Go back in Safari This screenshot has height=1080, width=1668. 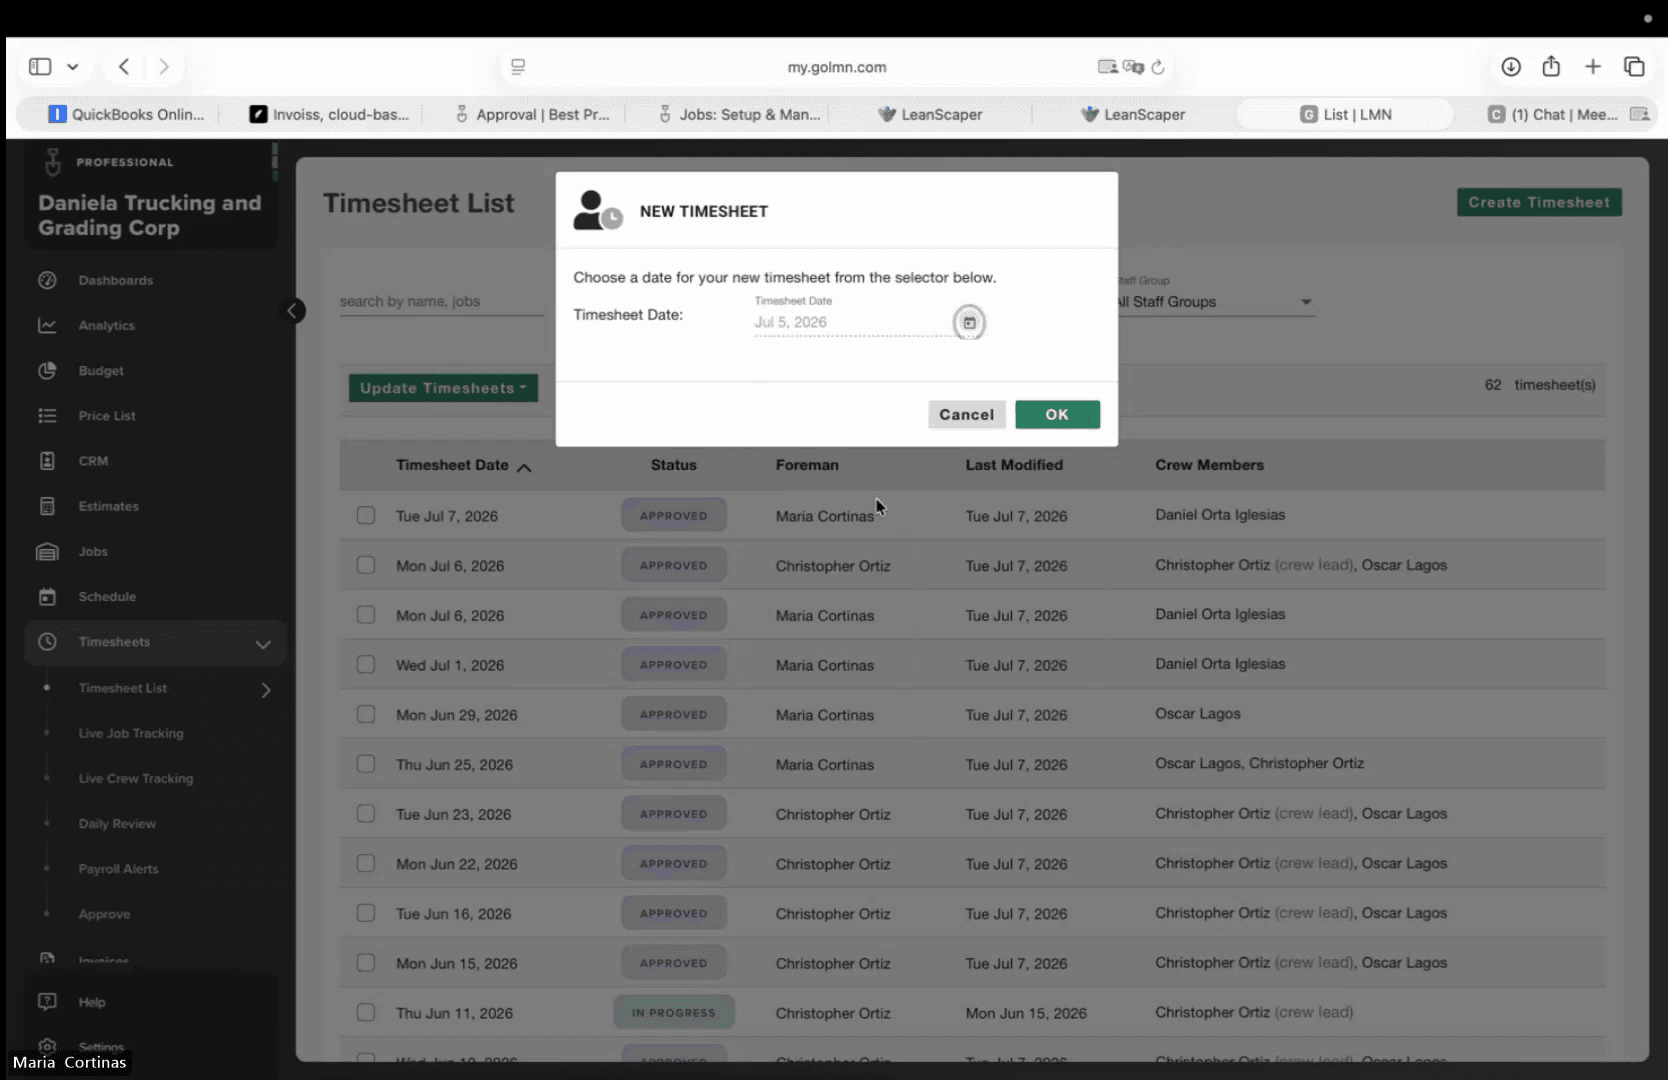point(124,66)
